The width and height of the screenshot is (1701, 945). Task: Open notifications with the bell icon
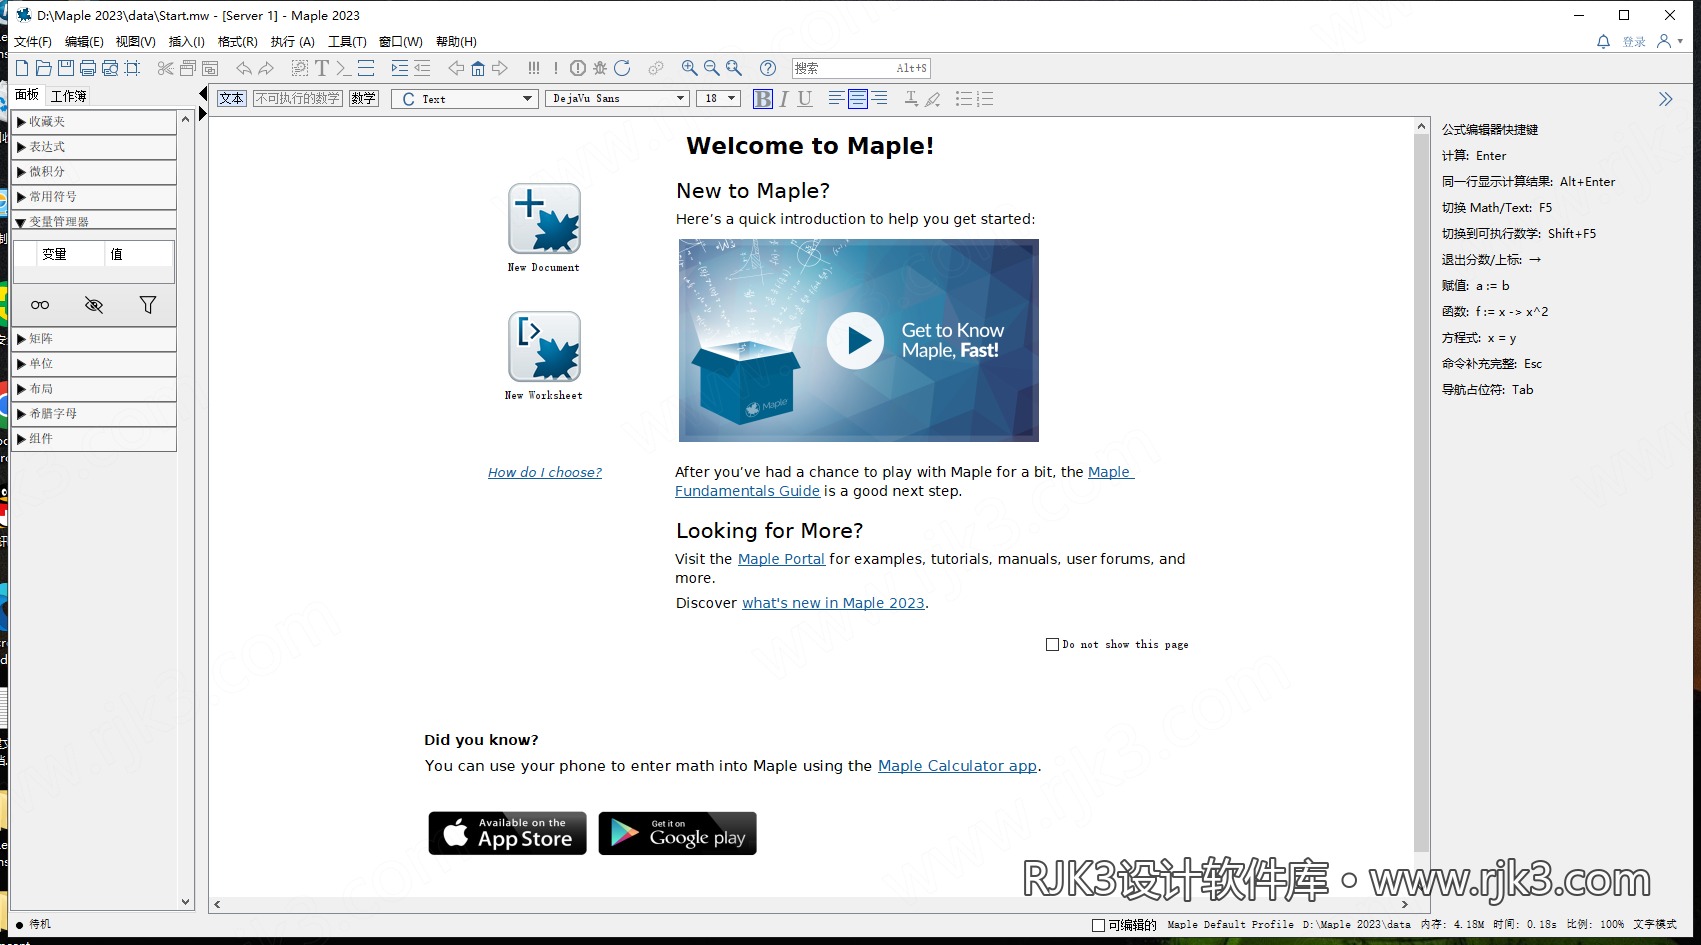coord(1603,42)
